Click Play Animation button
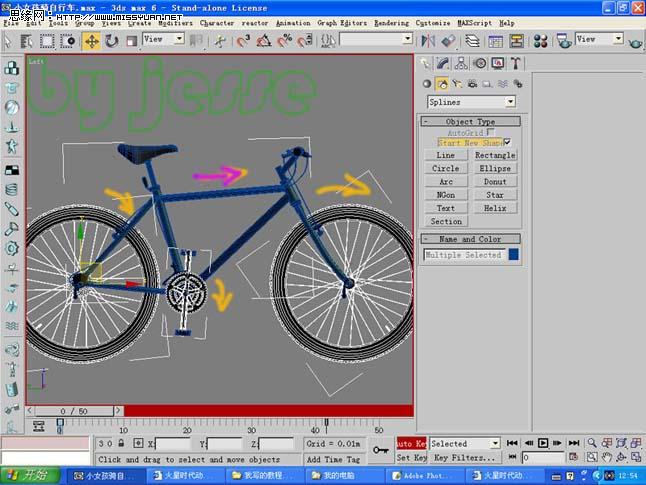Screen dimensions: 646x485 point(543,443)
